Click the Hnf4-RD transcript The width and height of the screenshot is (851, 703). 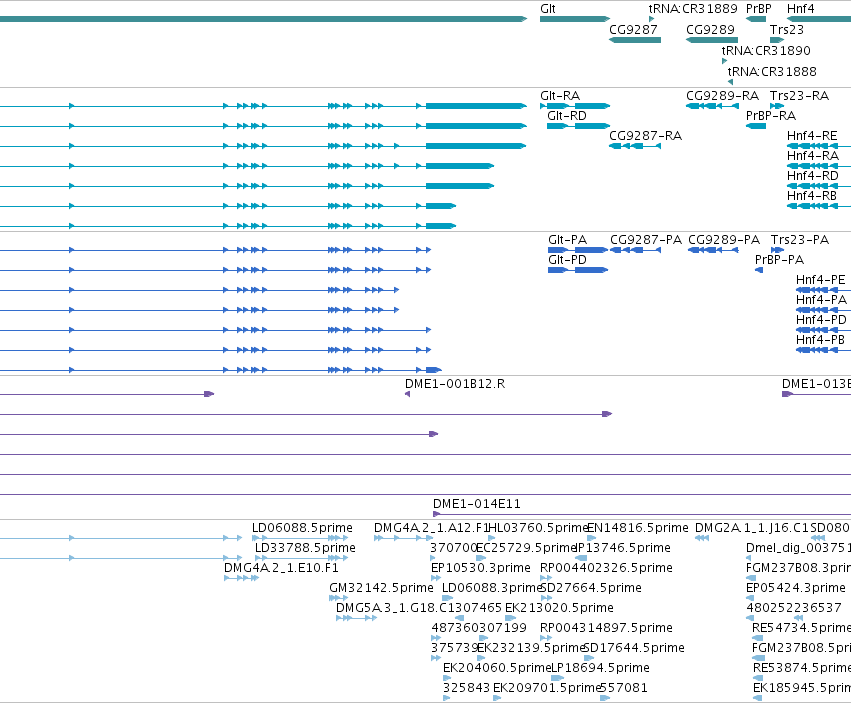tap(812, 176)
